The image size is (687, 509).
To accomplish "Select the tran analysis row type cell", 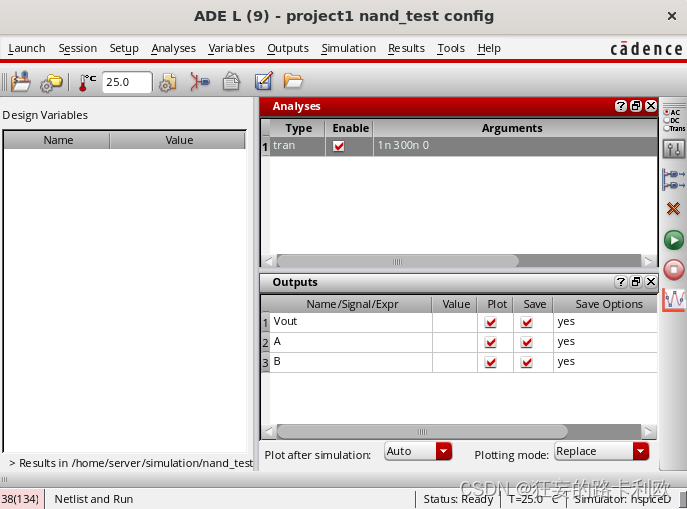I will click(297, 146).
